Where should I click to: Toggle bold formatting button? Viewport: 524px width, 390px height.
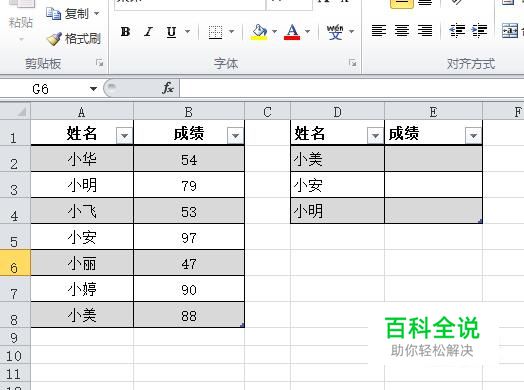coord(126,32)
